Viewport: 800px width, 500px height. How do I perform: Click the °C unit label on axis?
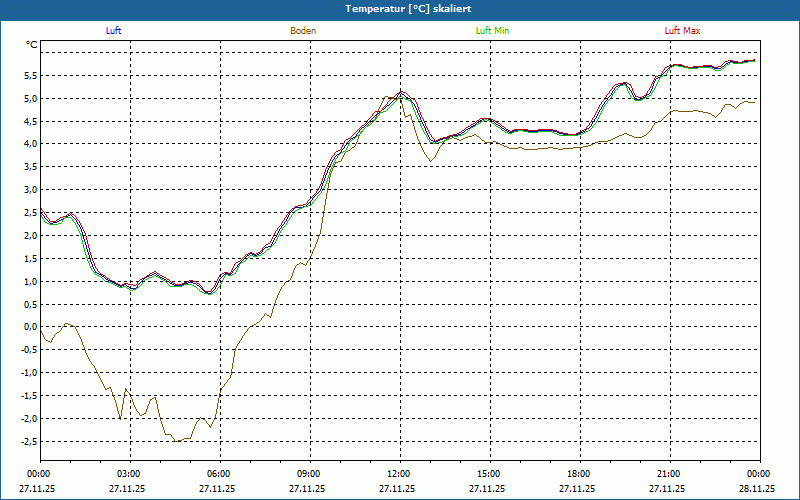tap(32, 45)
